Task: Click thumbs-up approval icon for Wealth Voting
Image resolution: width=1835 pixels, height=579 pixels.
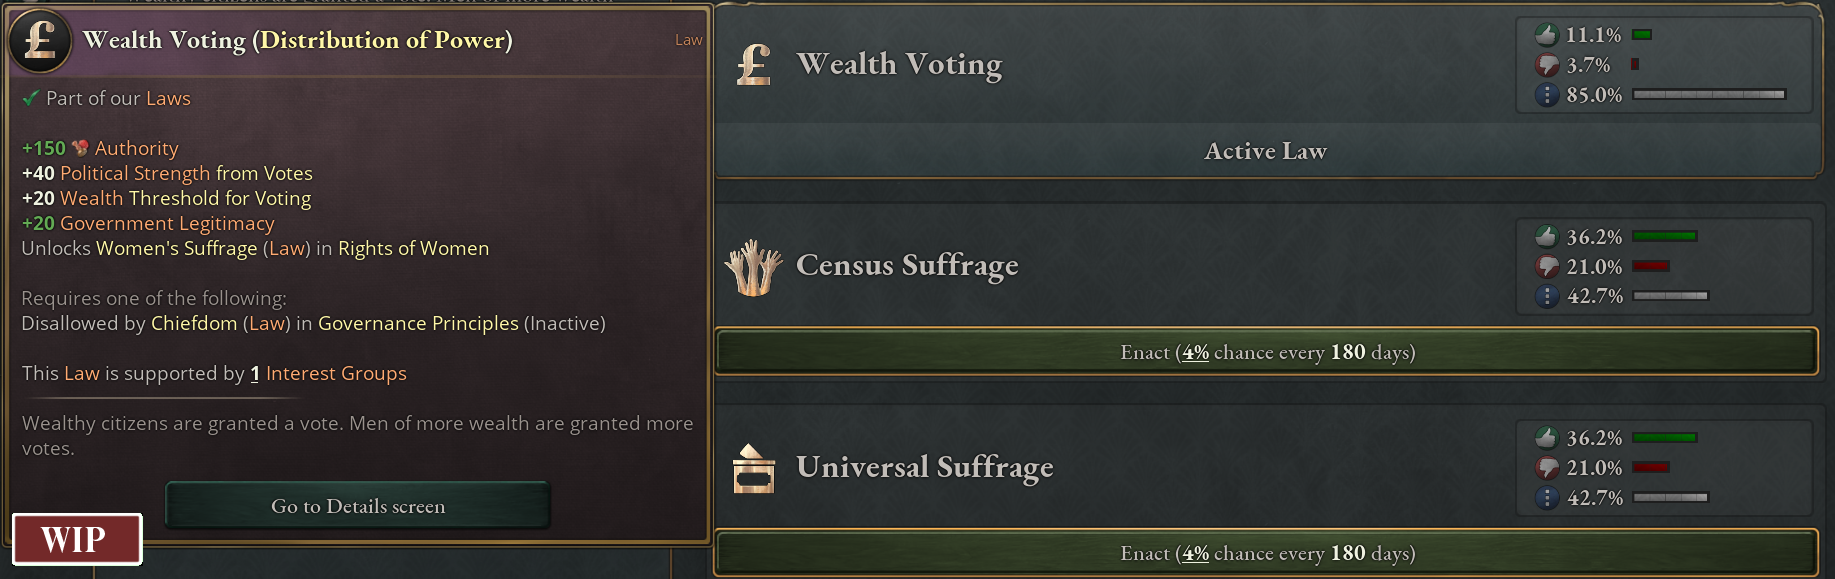Action: click(1547, 35)
